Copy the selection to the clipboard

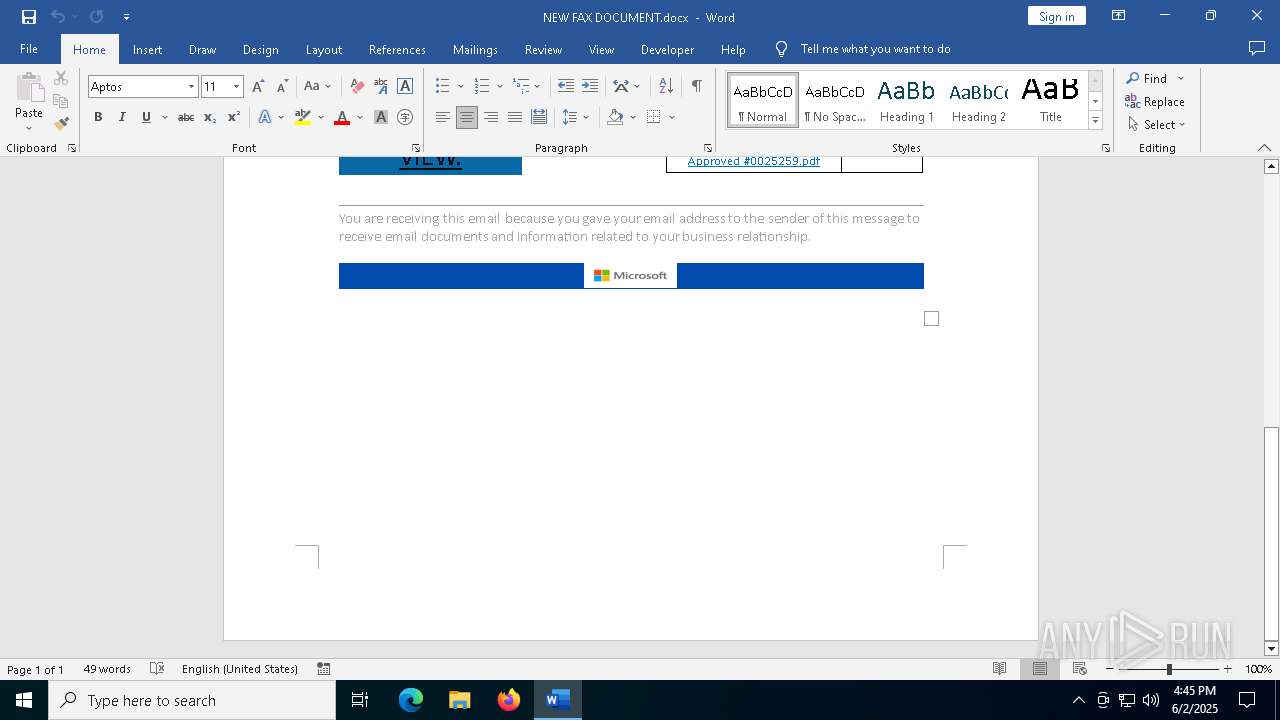point(61,101)
